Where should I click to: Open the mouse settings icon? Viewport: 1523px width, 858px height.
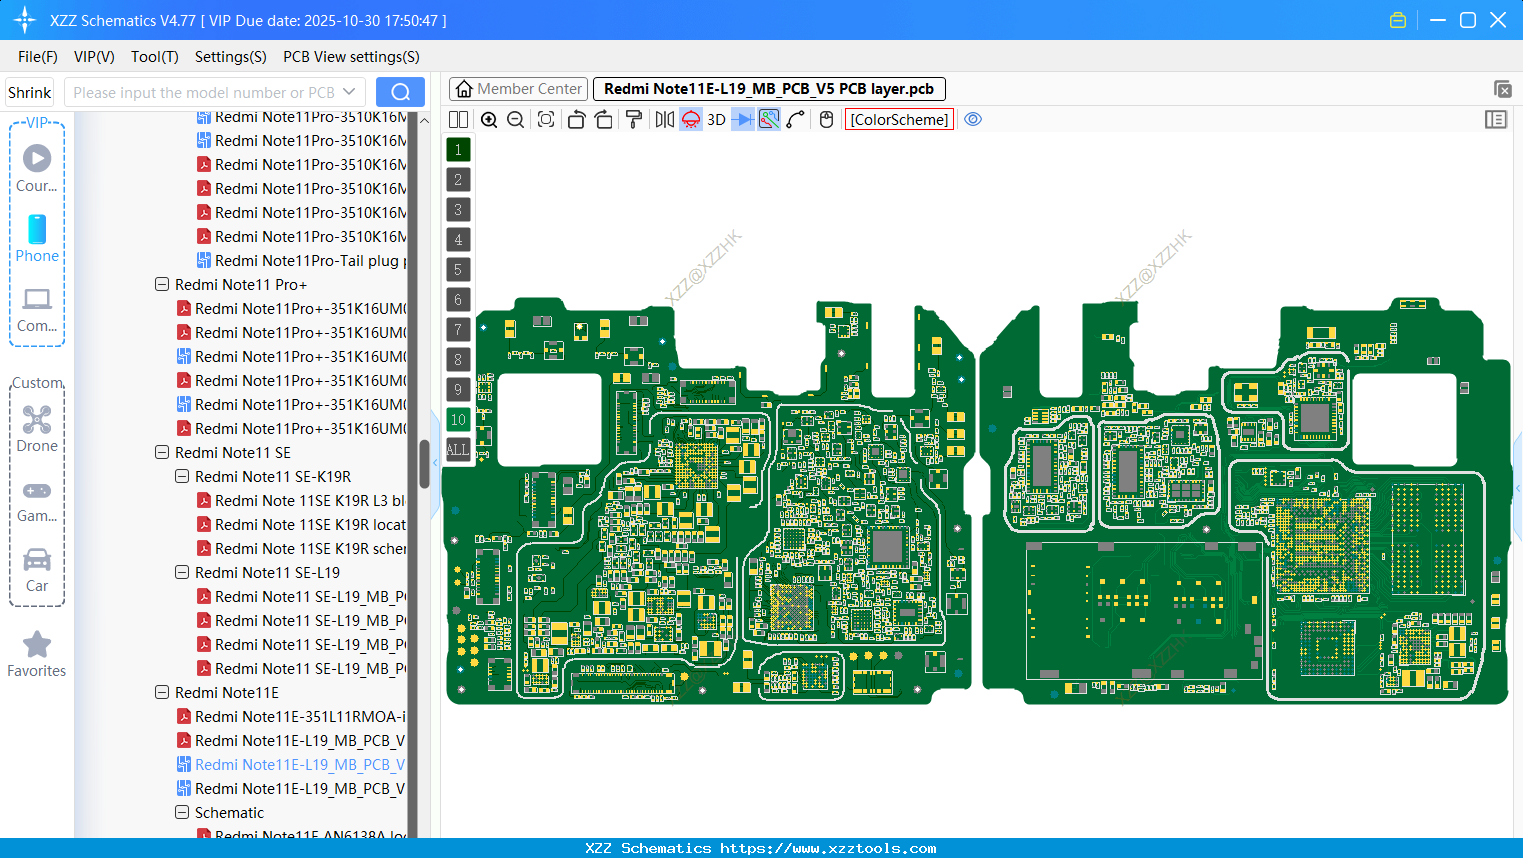[x=825, y=119]
